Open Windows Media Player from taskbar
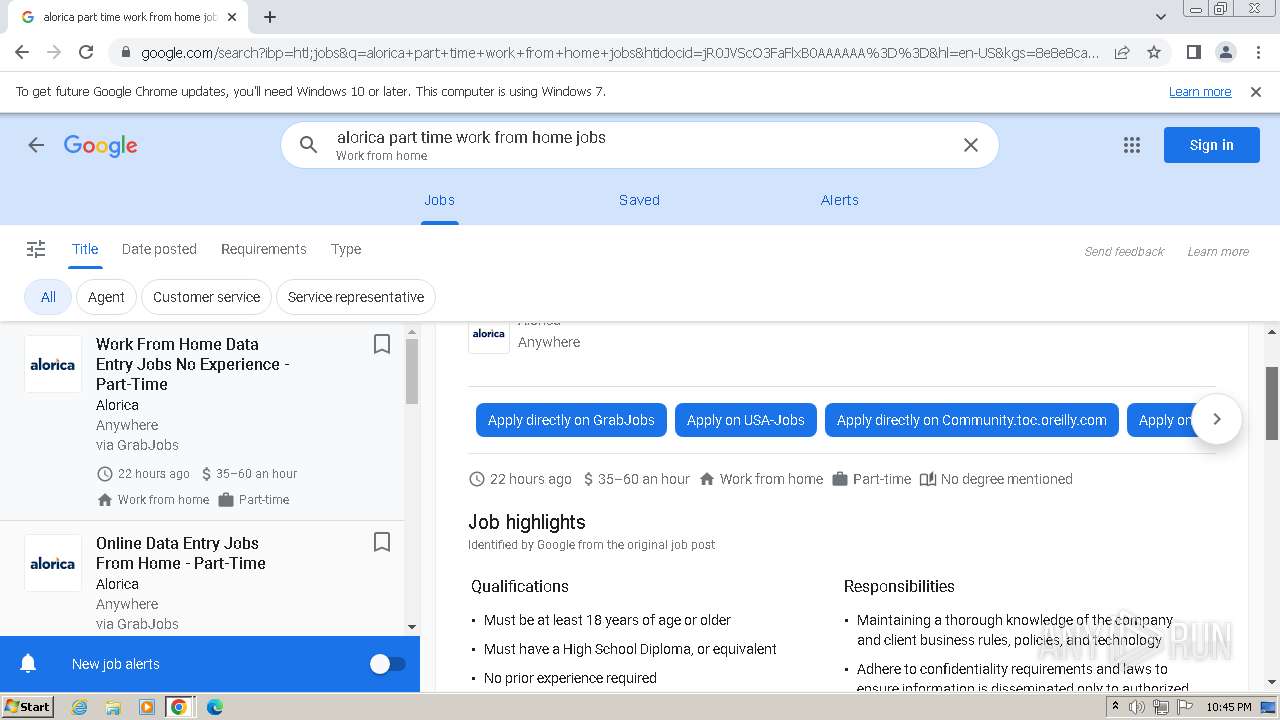The width and height of the screenshot is (1280, 720). [x=147, y=707]
